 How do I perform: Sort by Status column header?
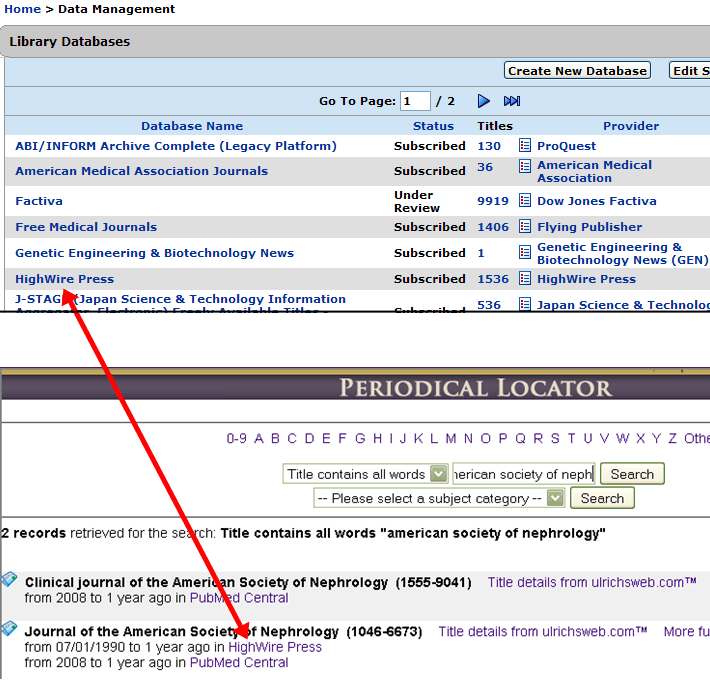click(433, 126)
